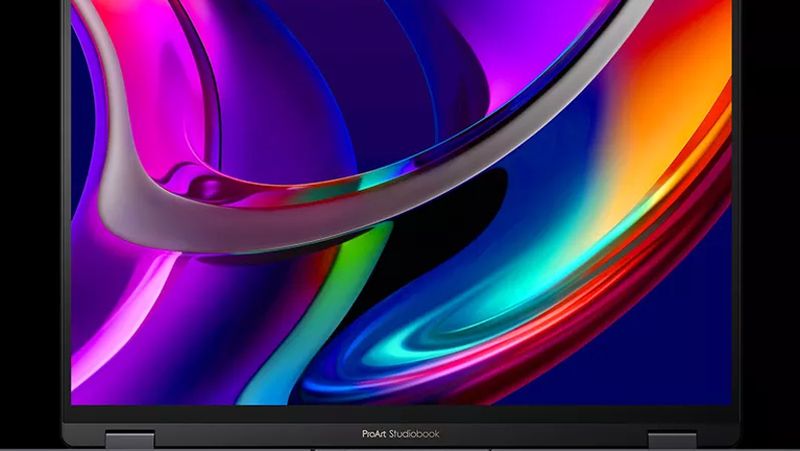Click the black background left of laptop

(x=28, y=200)
